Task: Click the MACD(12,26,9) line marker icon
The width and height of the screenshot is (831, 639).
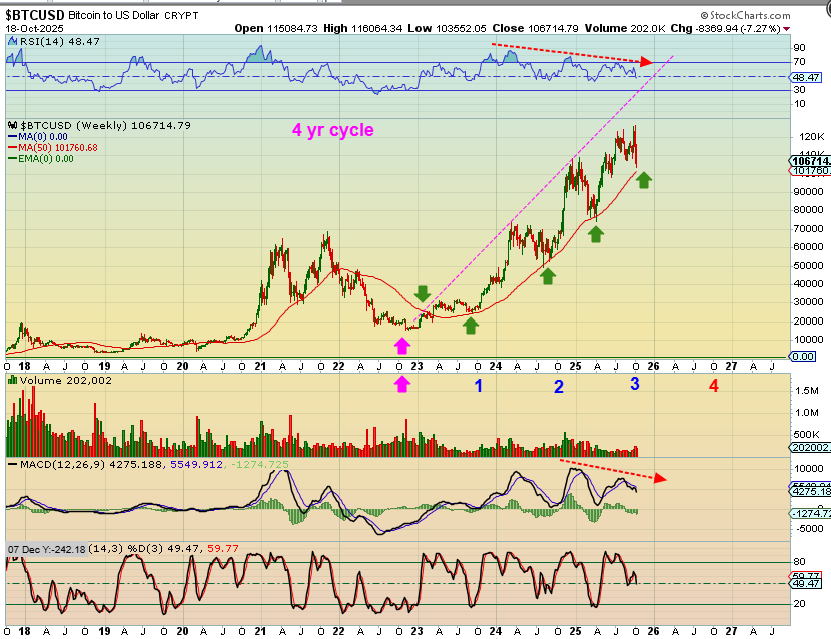Action: 12,465
